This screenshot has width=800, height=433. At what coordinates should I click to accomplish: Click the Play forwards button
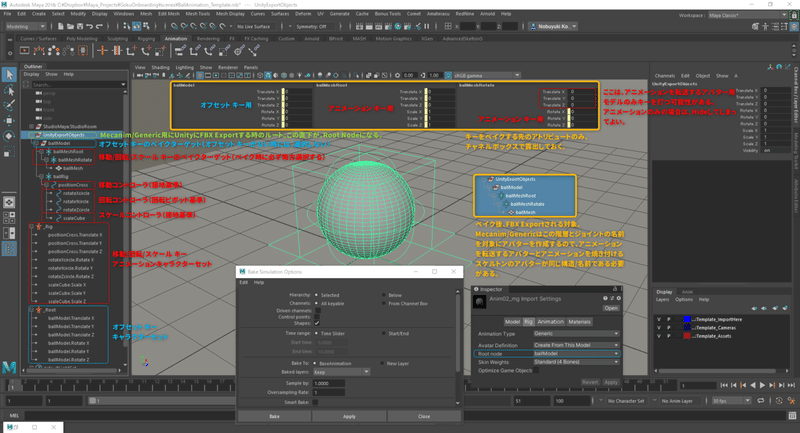[762, 386]
